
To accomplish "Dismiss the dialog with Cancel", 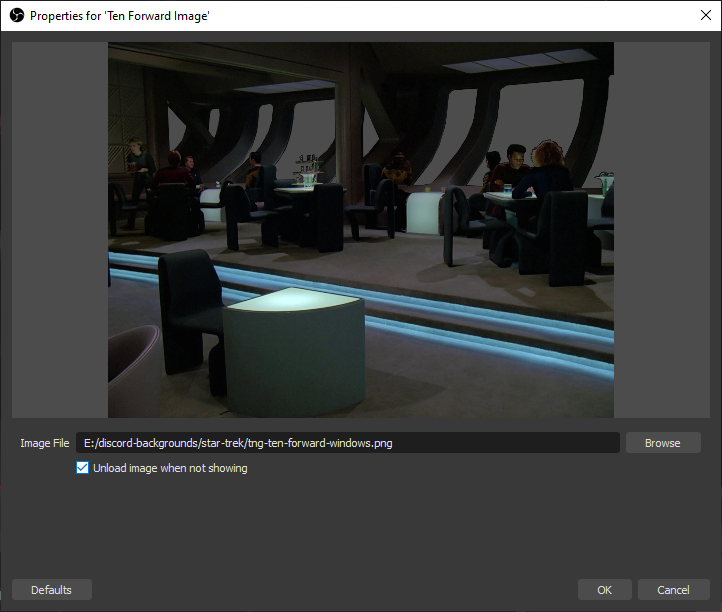I will [673, 590].
